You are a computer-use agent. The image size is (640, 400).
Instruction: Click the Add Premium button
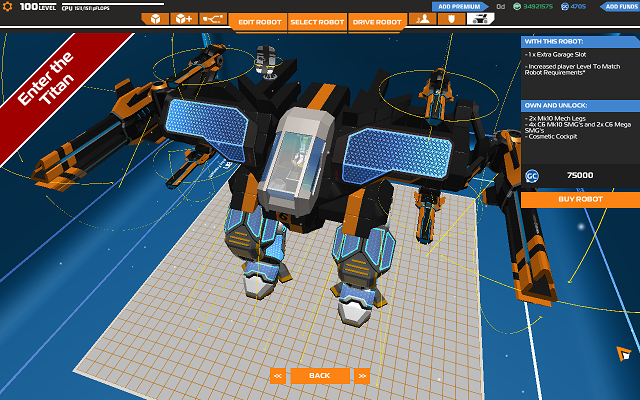(x=460, y=7)
